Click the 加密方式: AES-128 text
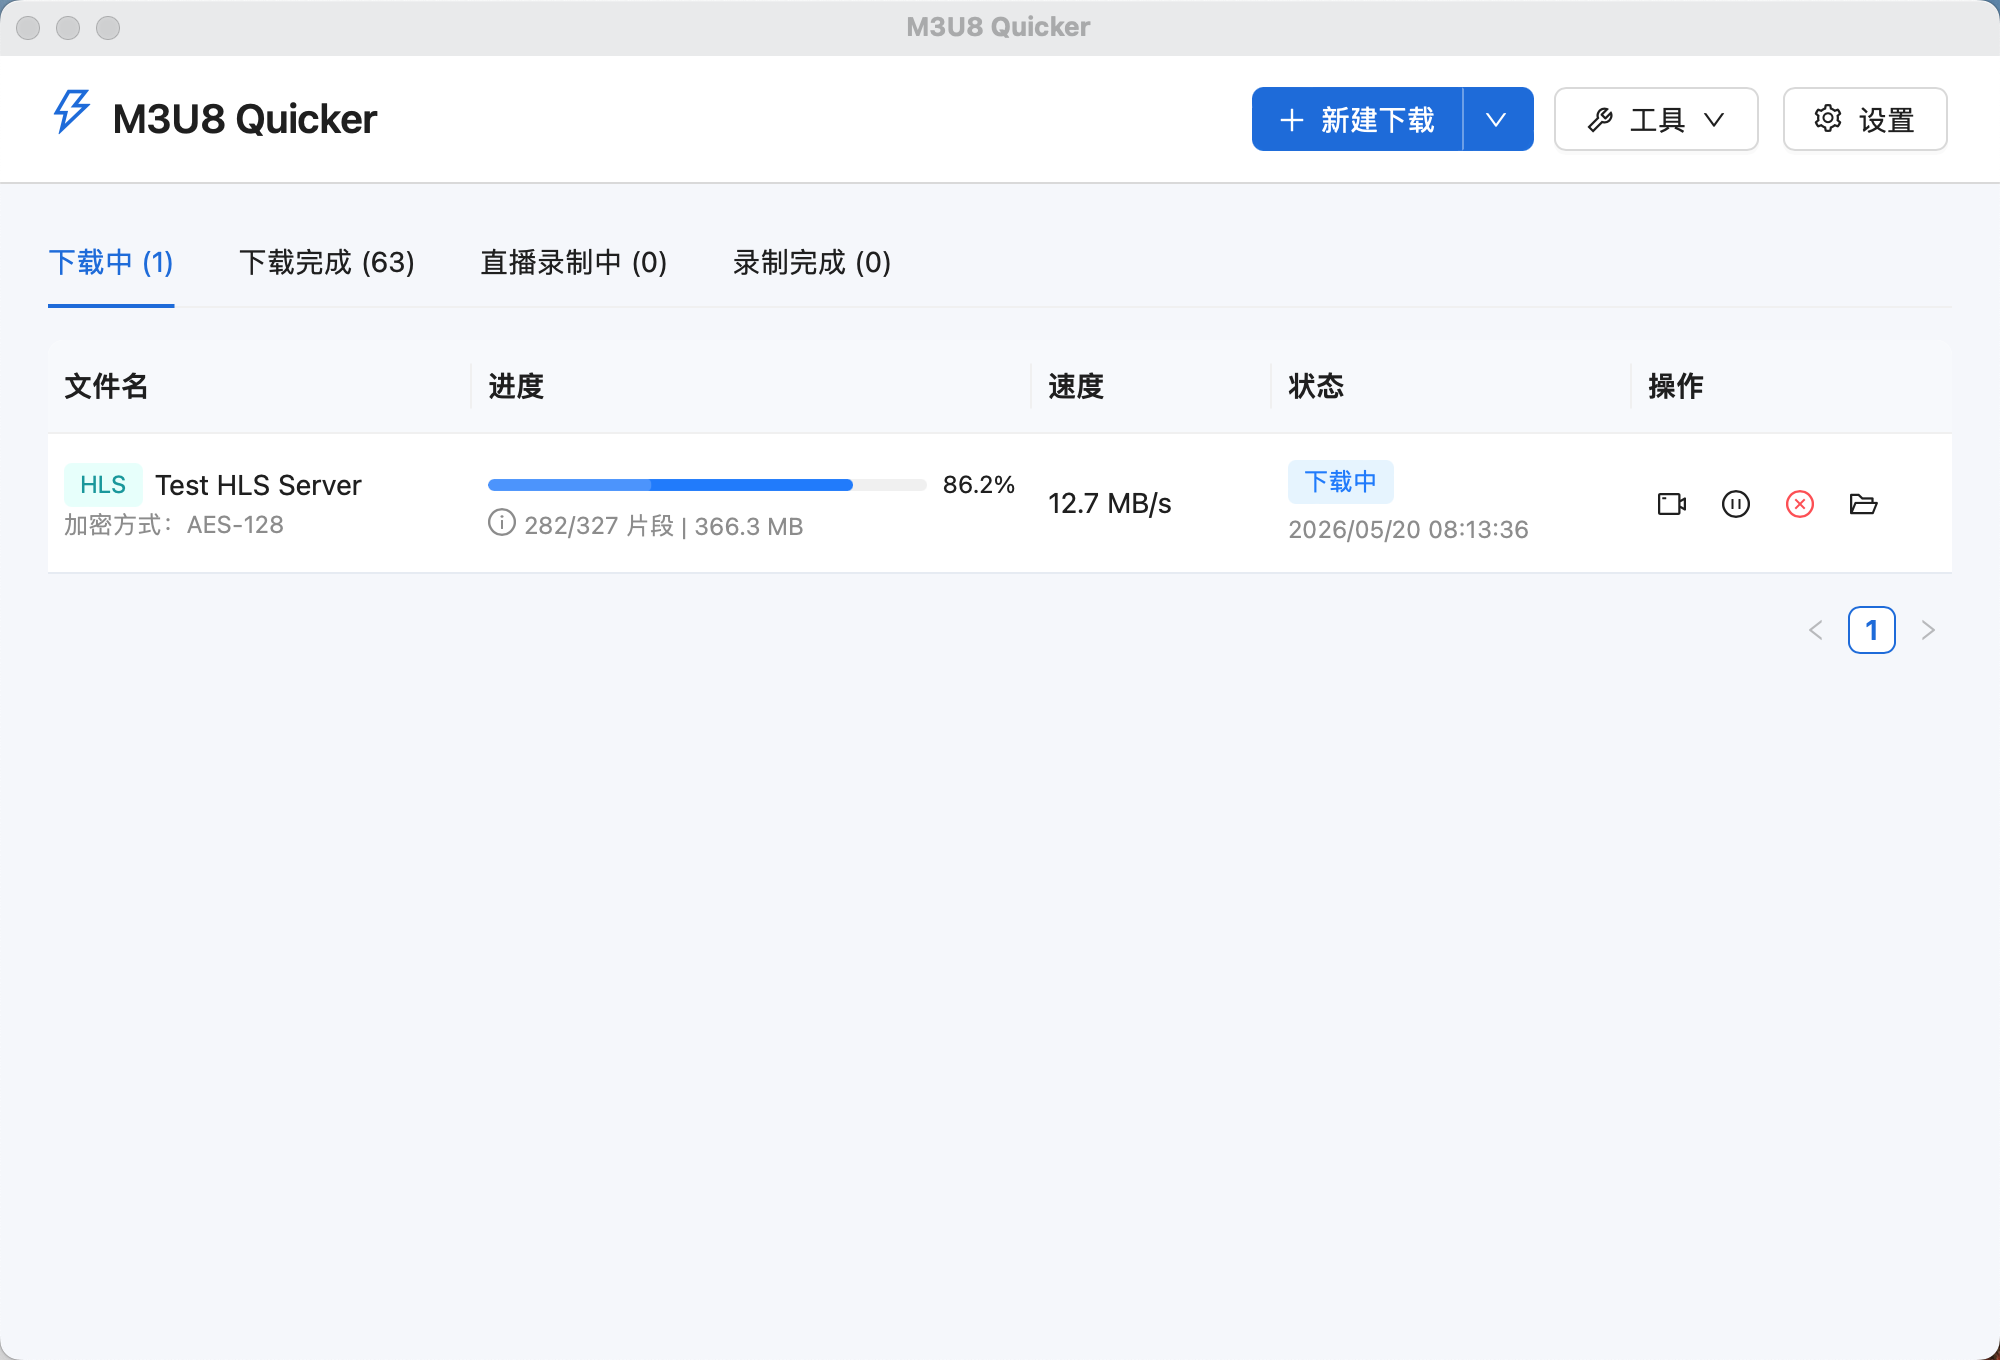The height and width of the screenshot is (1360, 2000). pyautogui.click(x=174, y=525)
